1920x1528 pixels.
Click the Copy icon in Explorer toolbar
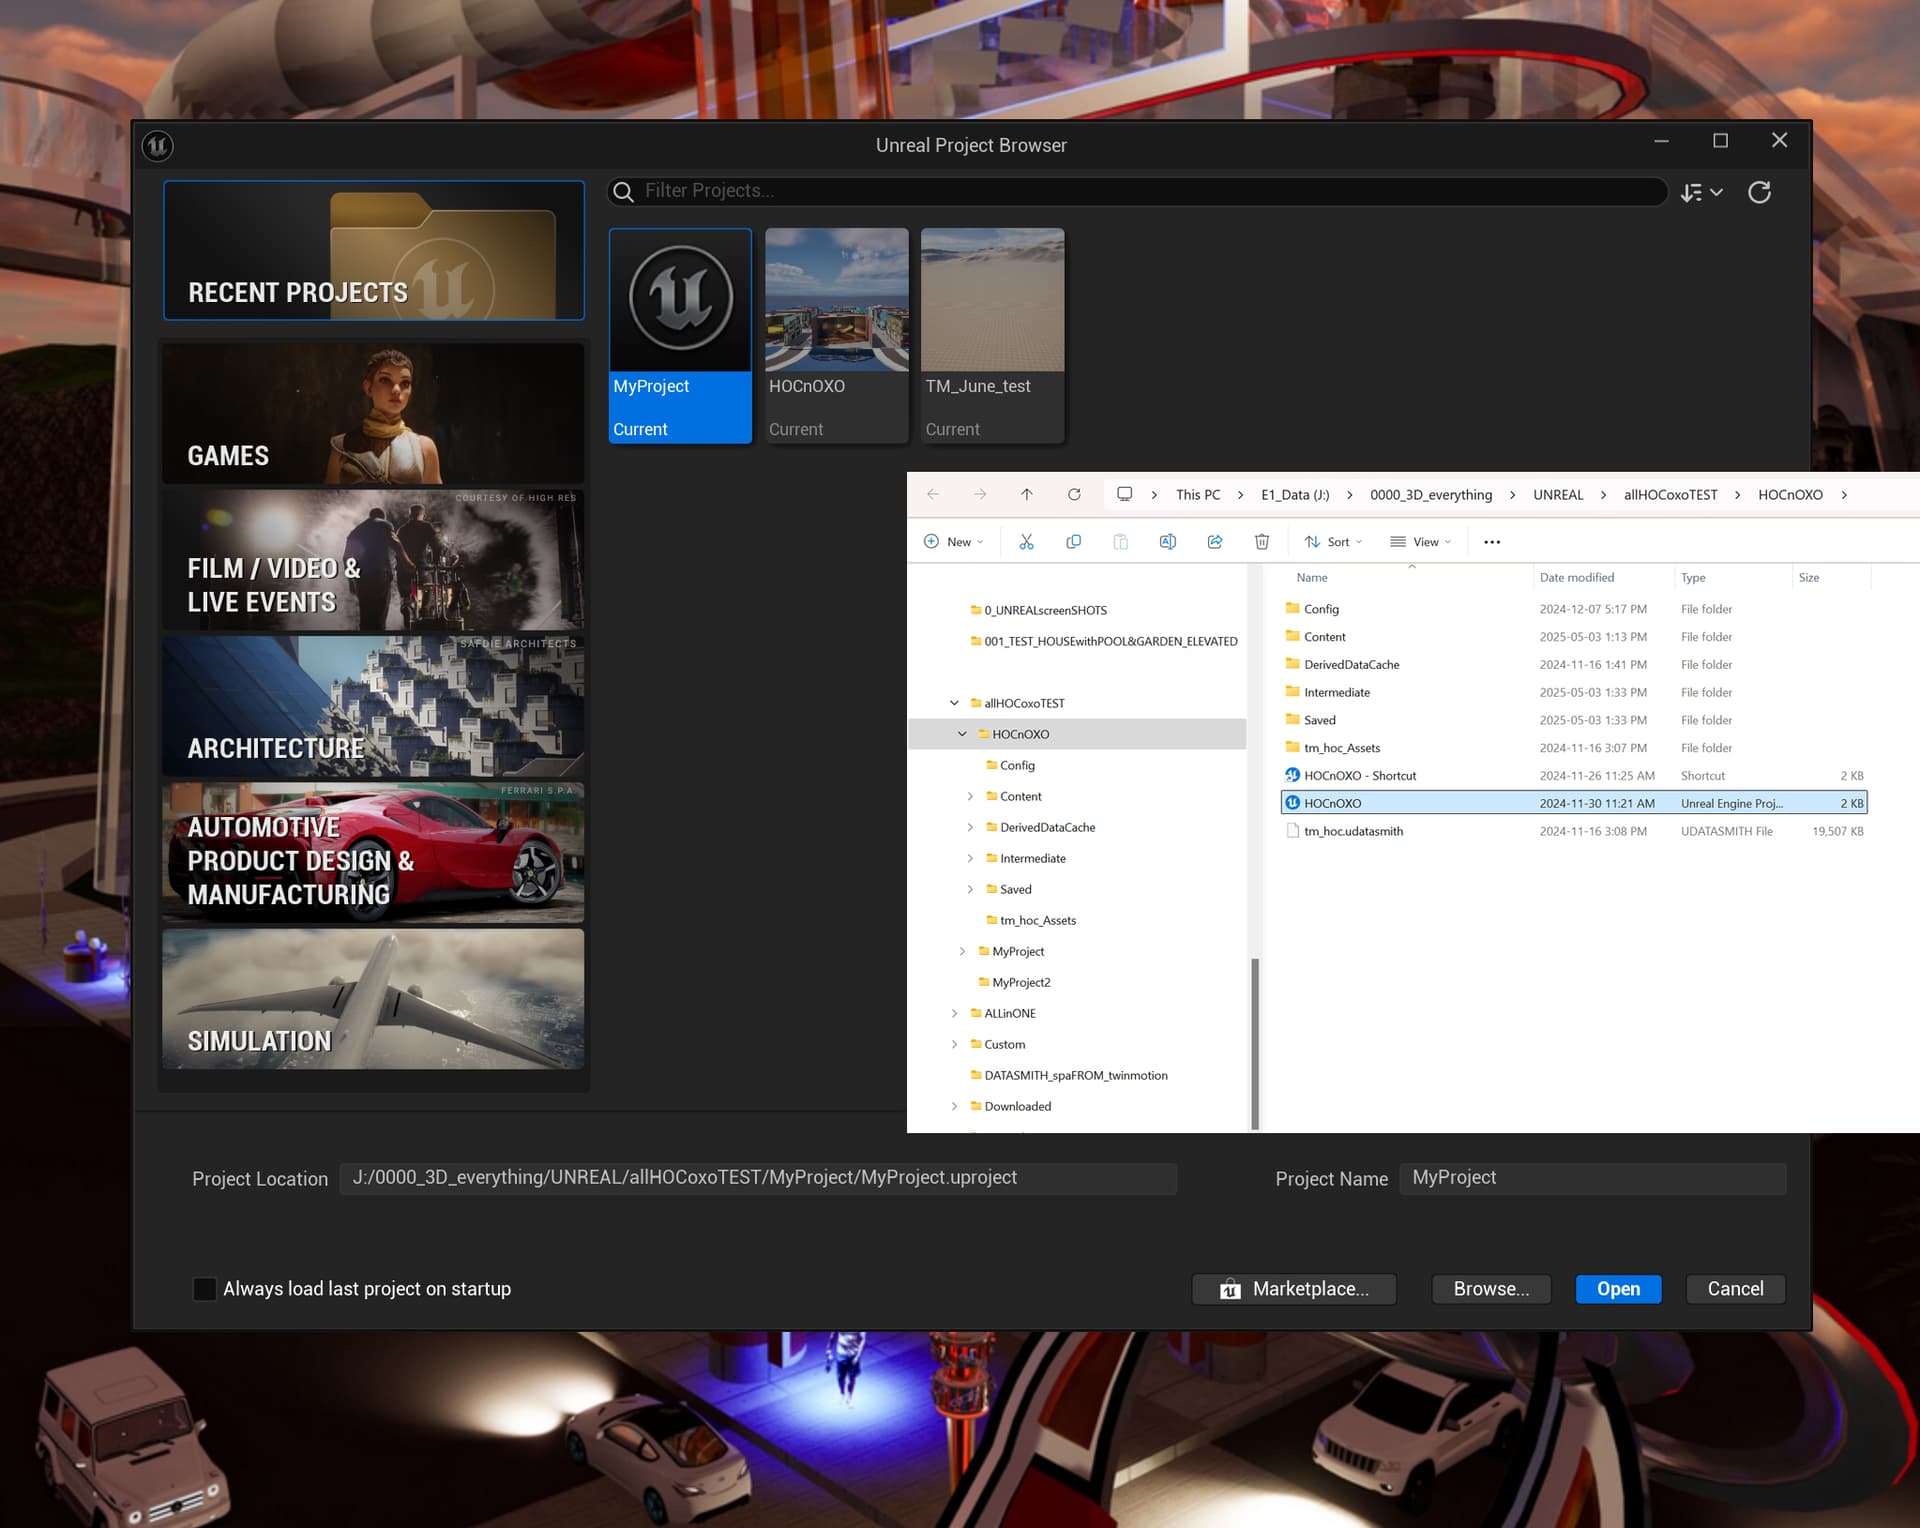point(1073,542)
